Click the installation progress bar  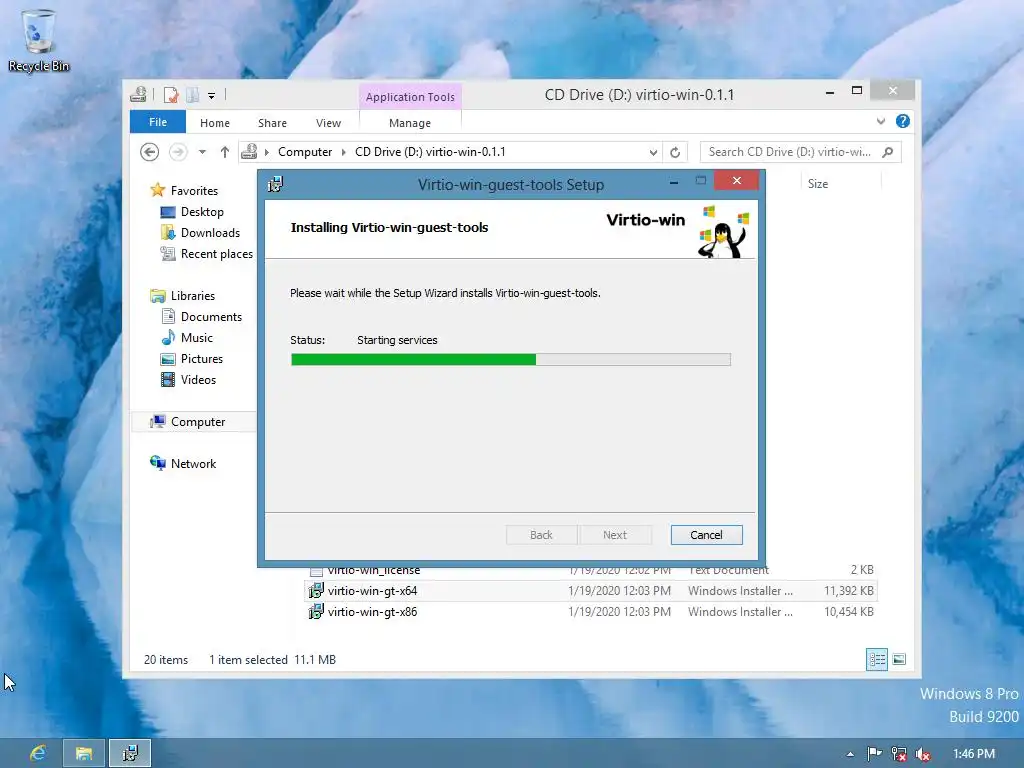[x=511, y=359]
